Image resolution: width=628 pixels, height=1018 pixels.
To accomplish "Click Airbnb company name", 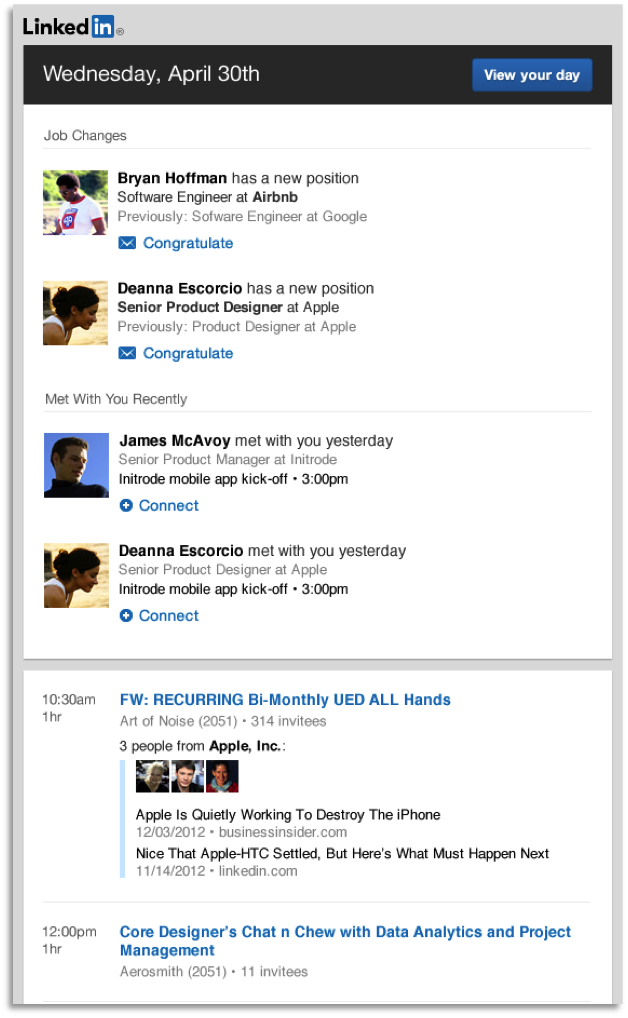I will pos(275,197).
